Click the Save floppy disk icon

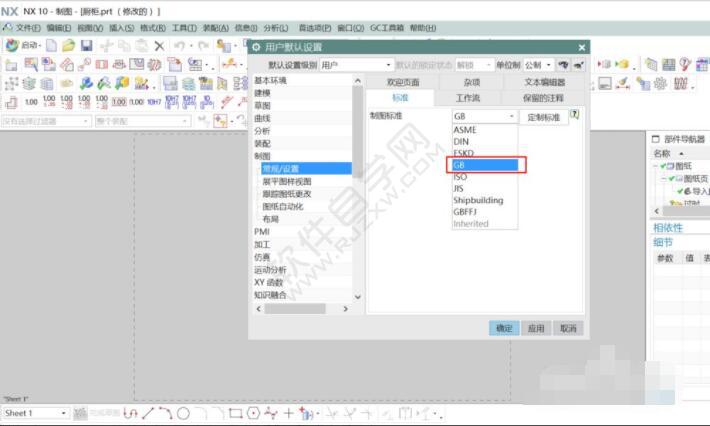pyautogui.click(x=86, y=46)
